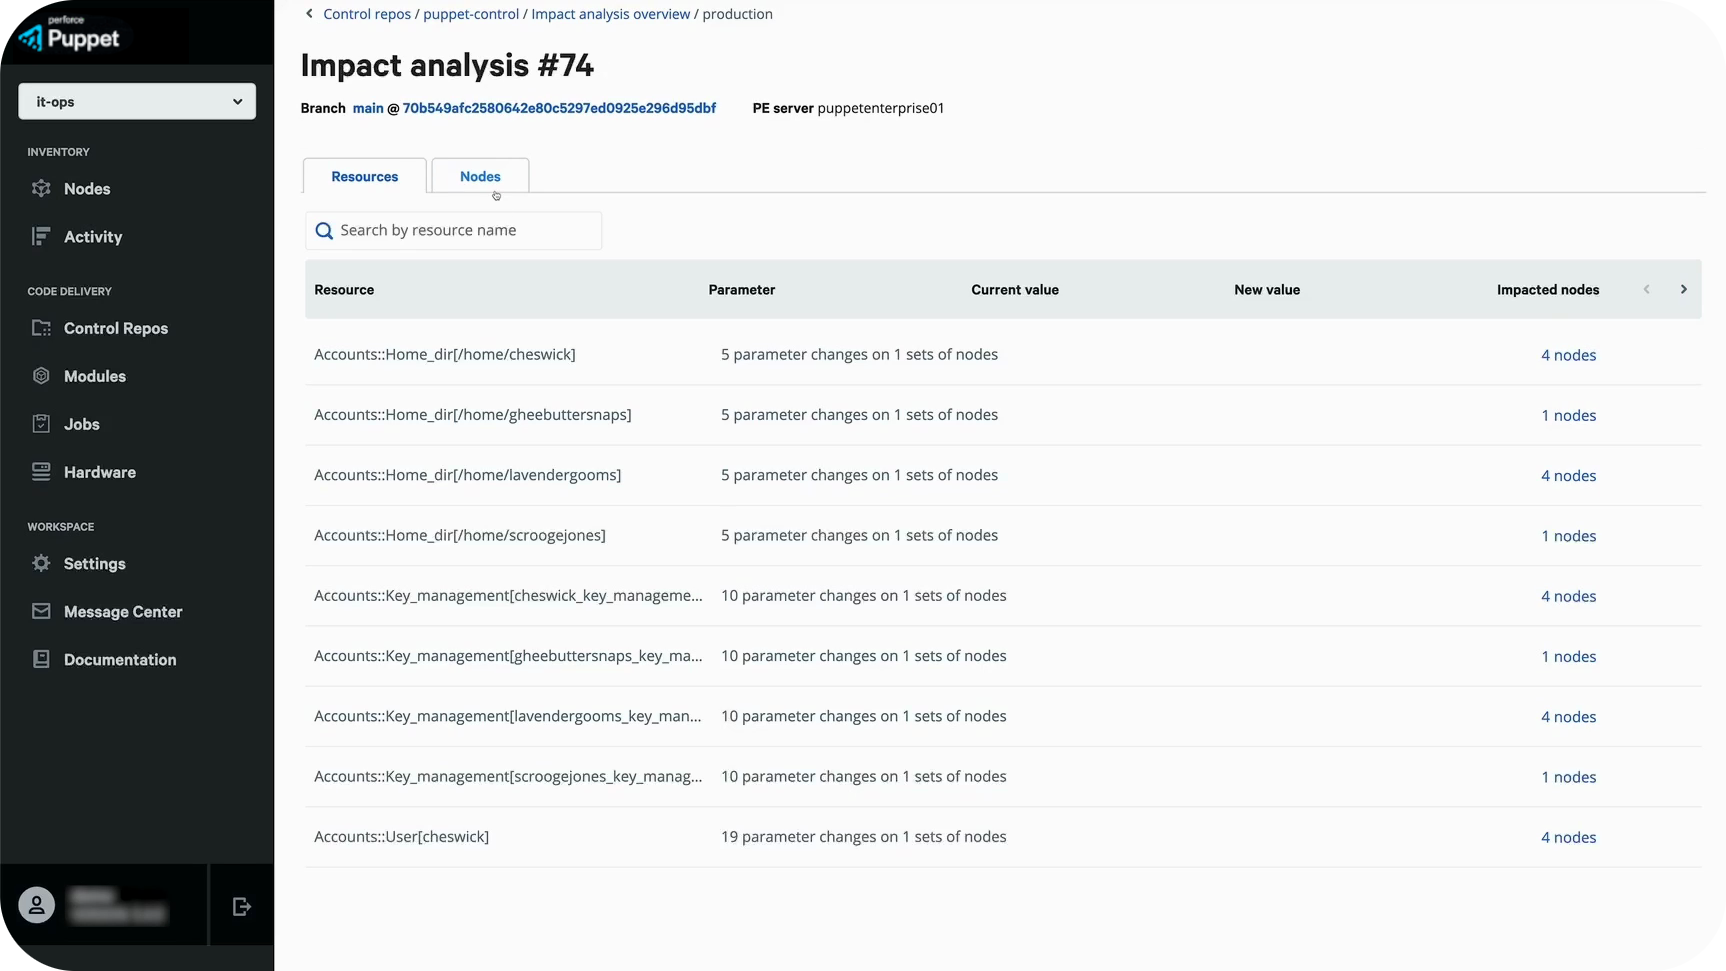Click the user avatar icon at bottom left

pyautogui.click(x=36, y=905)
